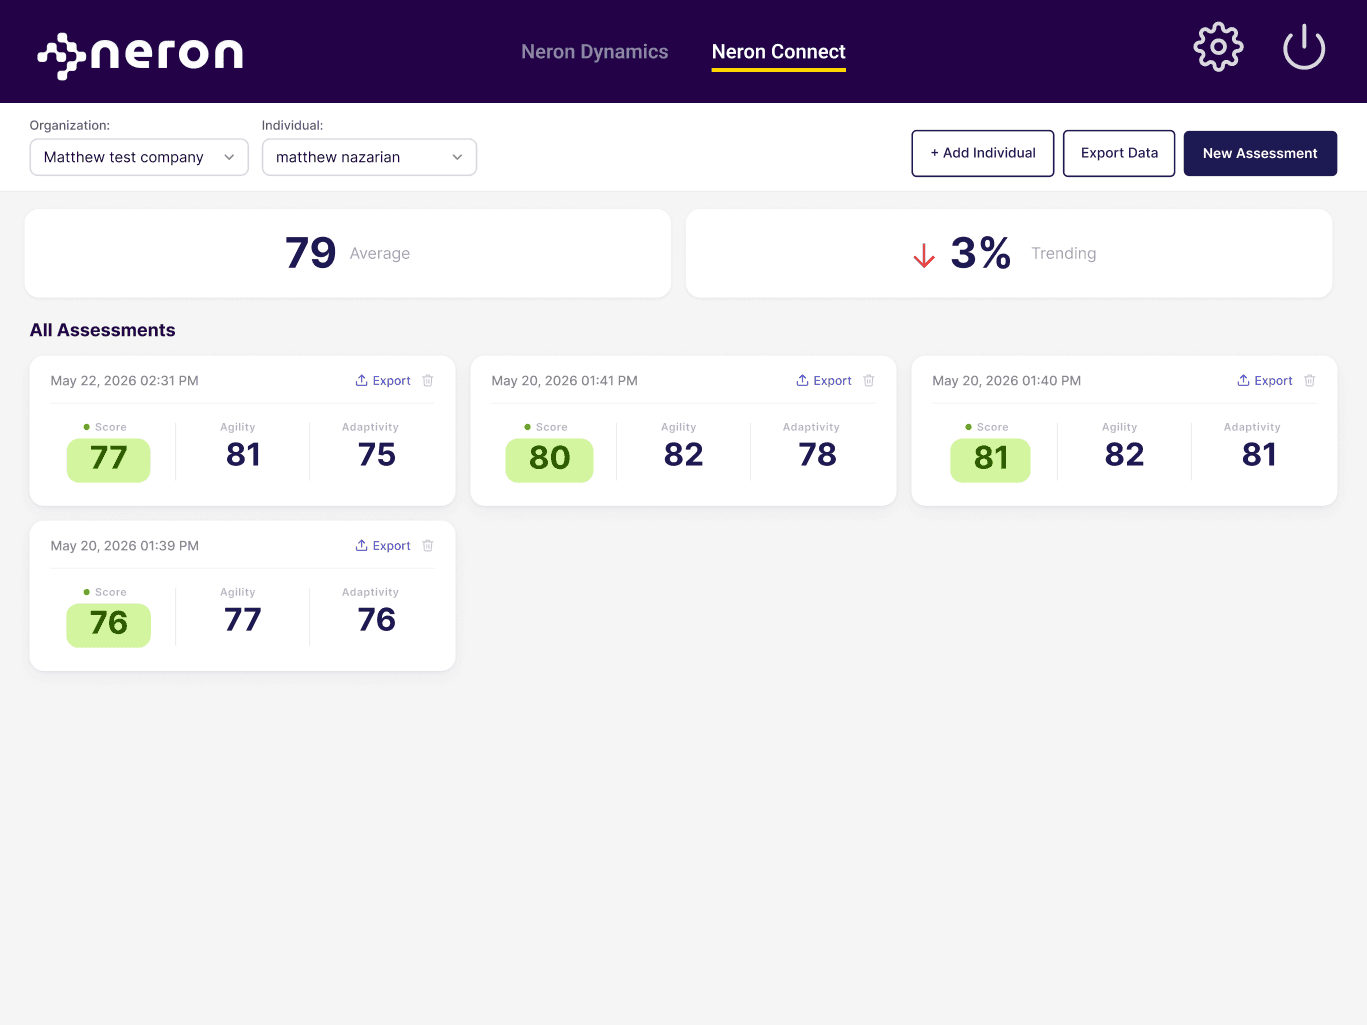This screenshot has height=1025, width=1367.
Task: Click the All Assessments heading
Action: (103, 330)
